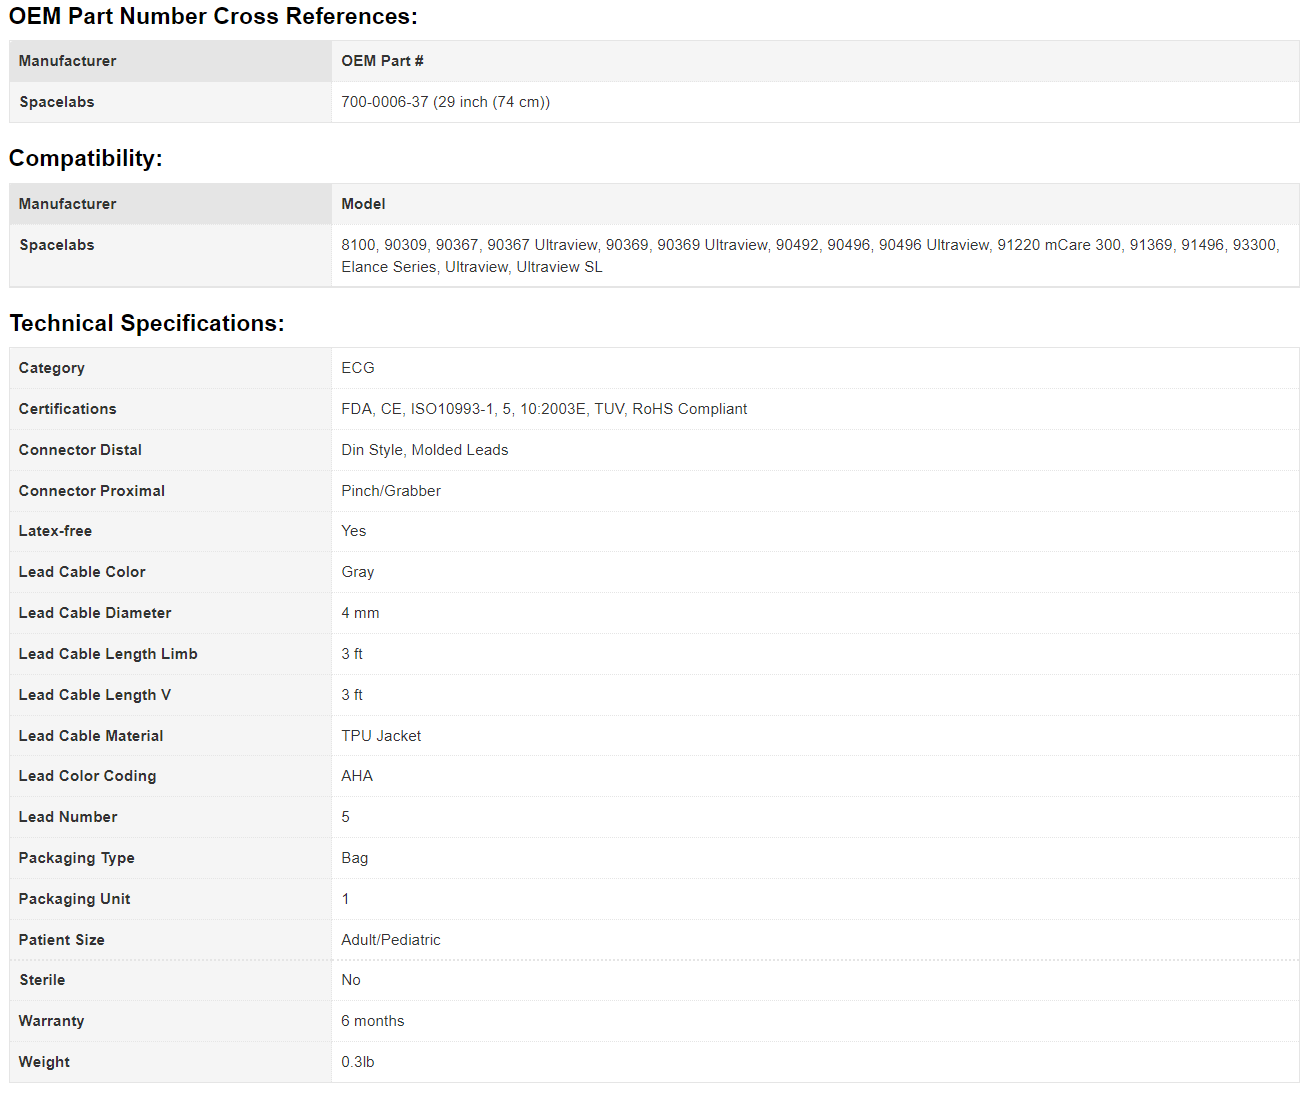This screenshot has width=1314, height=1094.
Task: Select the Spacelabs compatible models list cell
Action: [815, 256]
